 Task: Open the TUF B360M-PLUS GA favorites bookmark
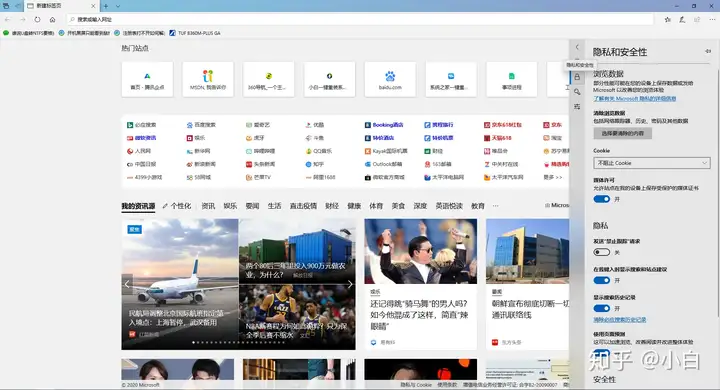click(x=195, y=33)
